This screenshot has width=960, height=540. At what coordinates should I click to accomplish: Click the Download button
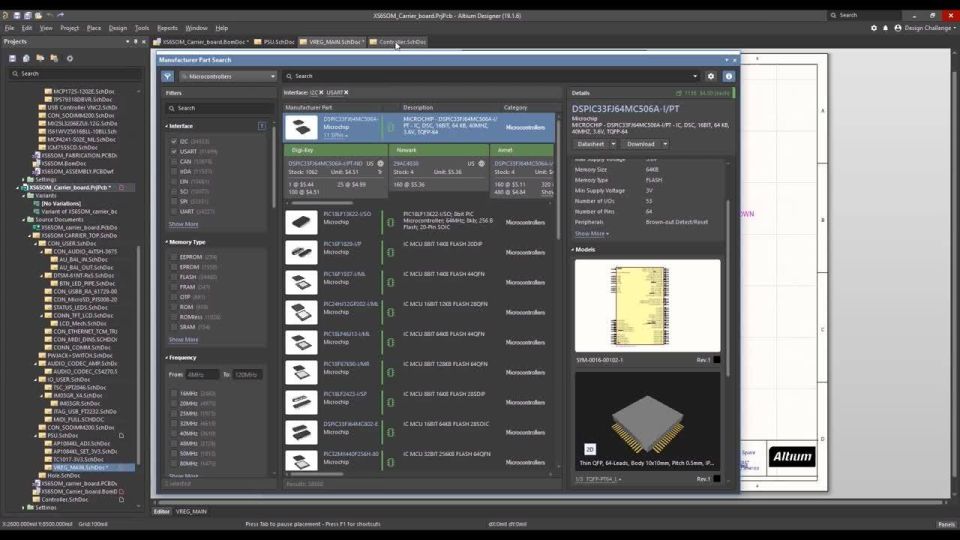pos(640,144)
